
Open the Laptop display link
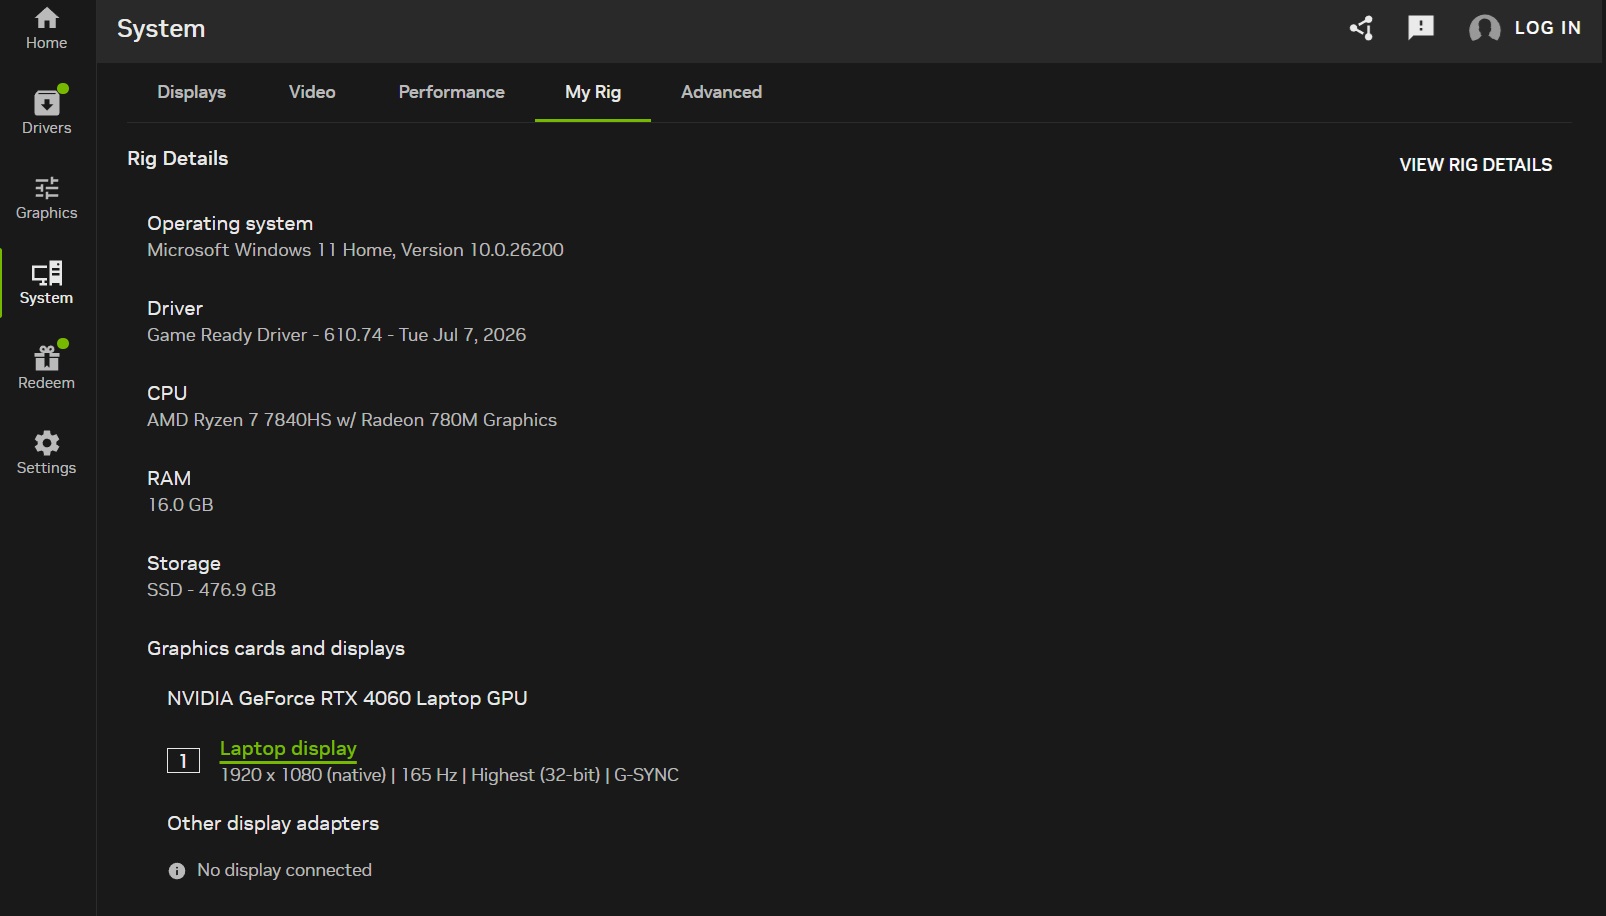288,748
